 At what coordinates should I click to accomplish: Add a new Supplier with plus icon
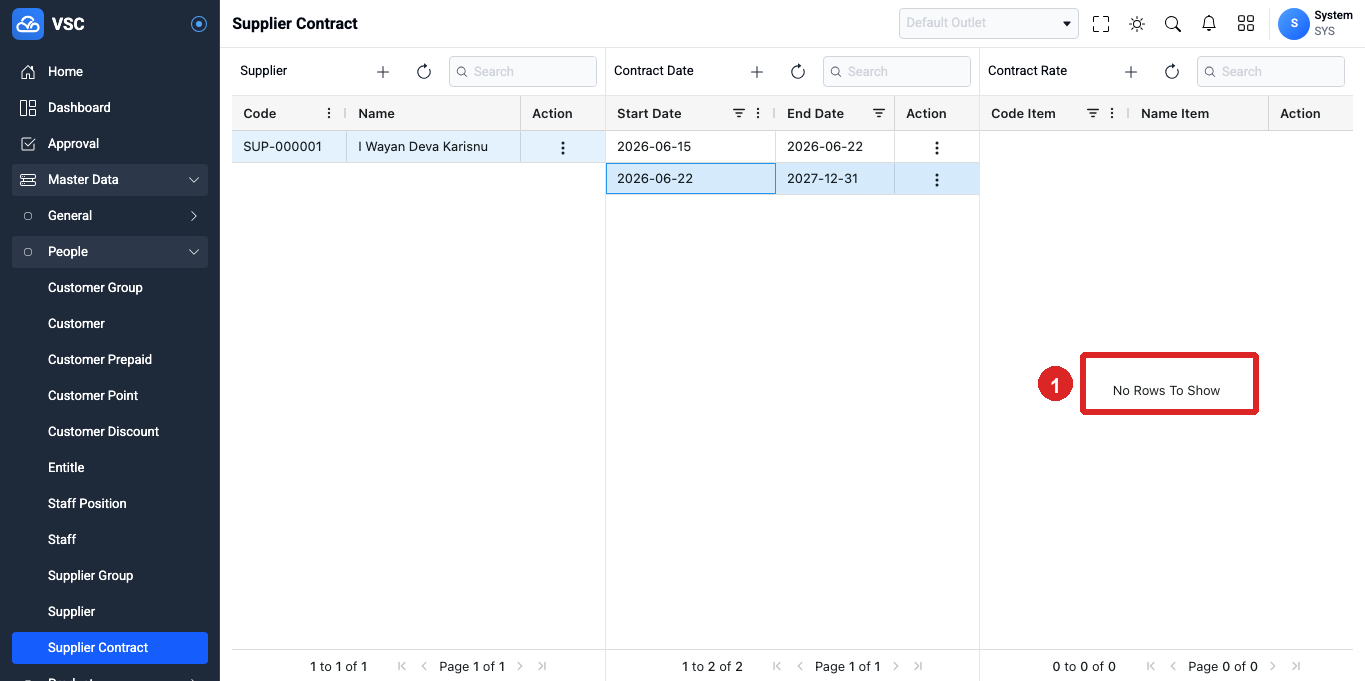click(383, 72)
